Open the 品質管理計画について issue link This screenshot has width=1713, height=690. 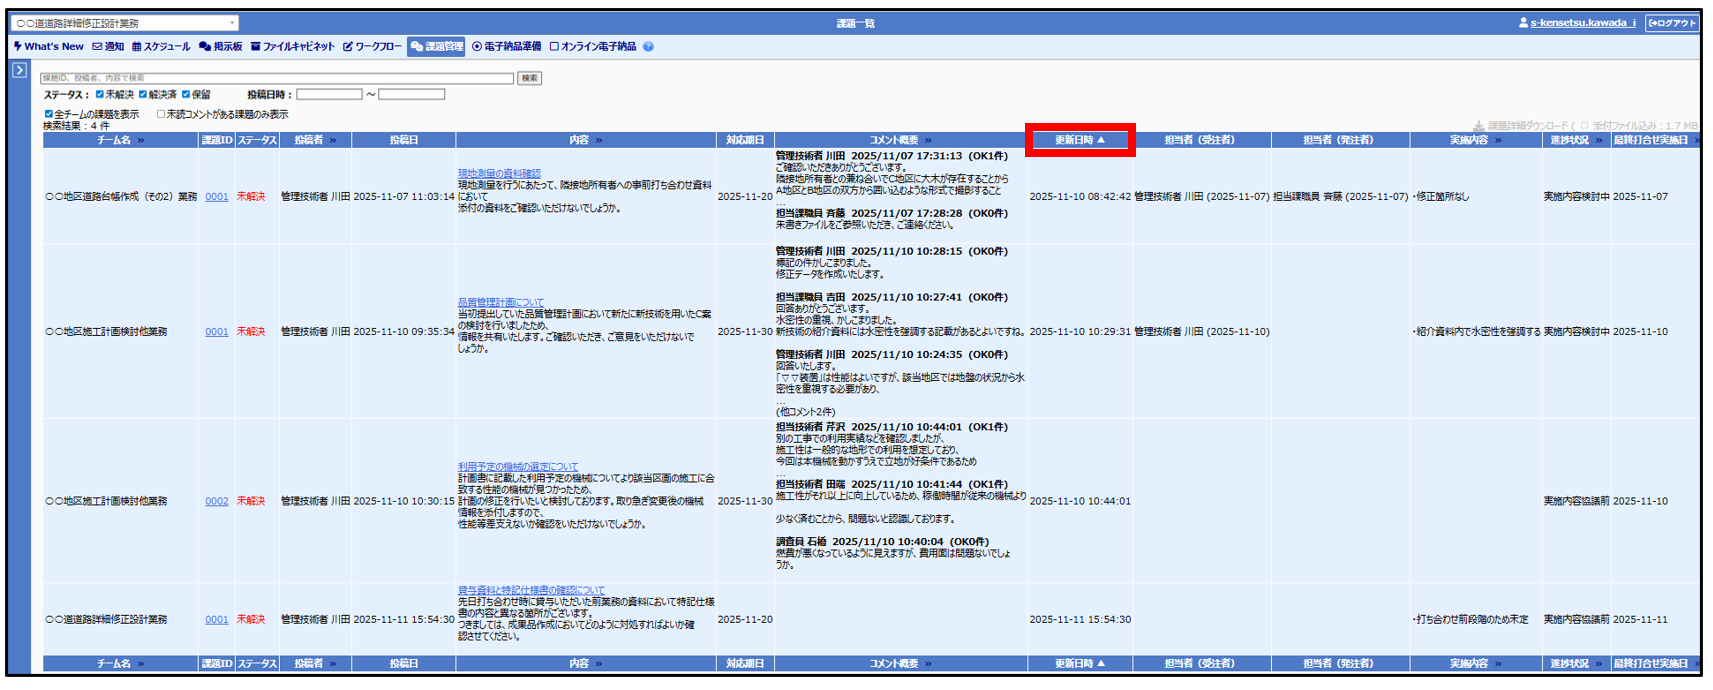click(500, 302)
